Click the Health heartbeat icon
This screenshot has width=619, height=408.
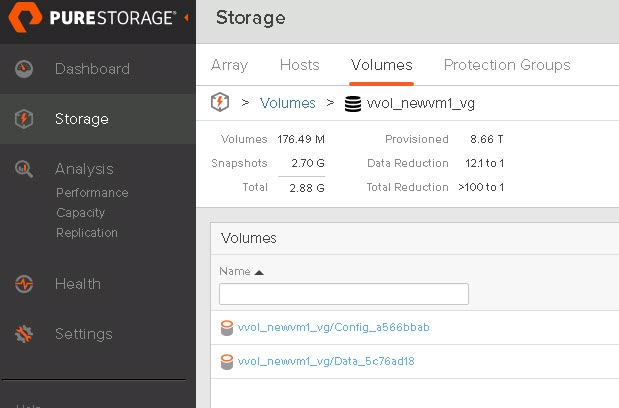[x=24, y=284]
